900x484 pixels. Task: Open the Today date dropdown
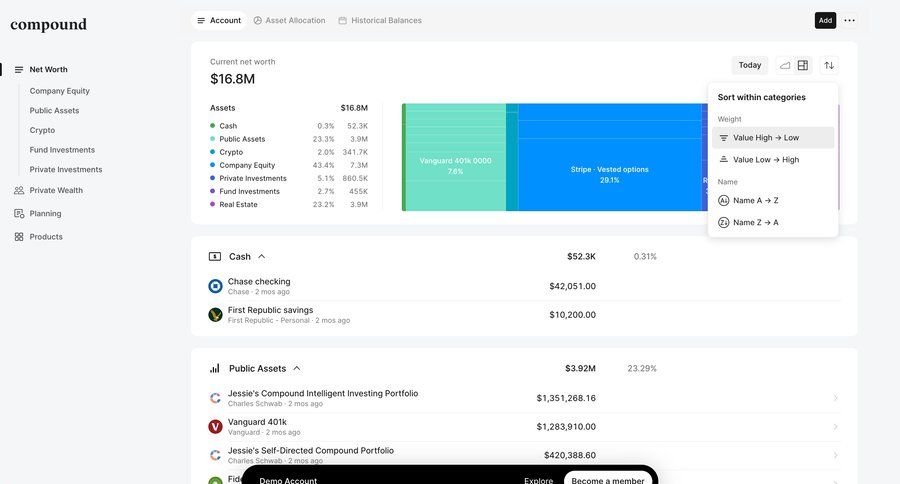pos(749,65)
